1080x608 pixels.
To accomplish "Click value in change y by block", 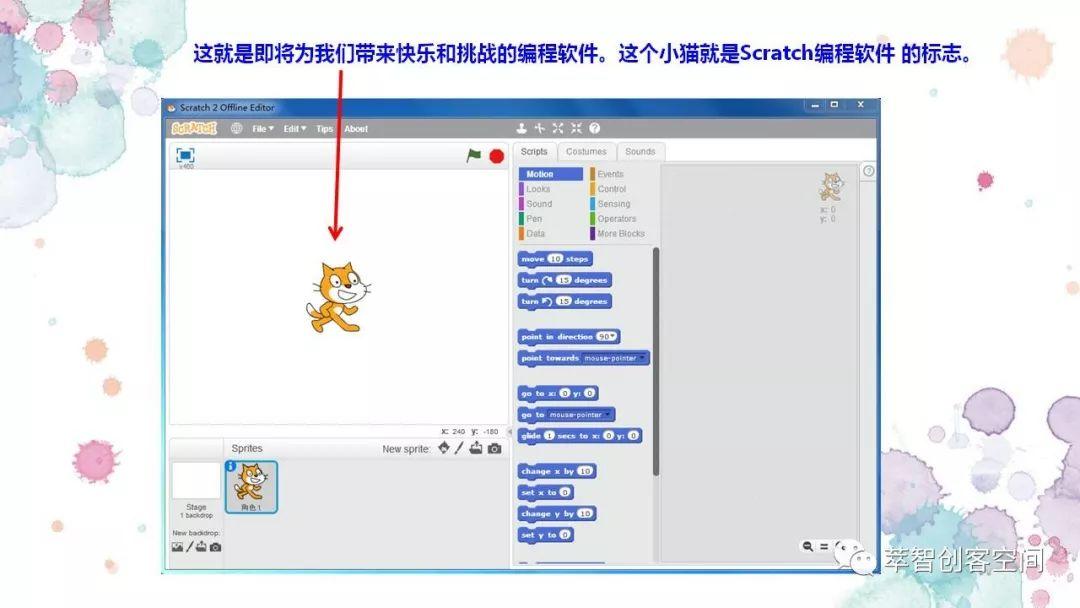I will [585, 514].
